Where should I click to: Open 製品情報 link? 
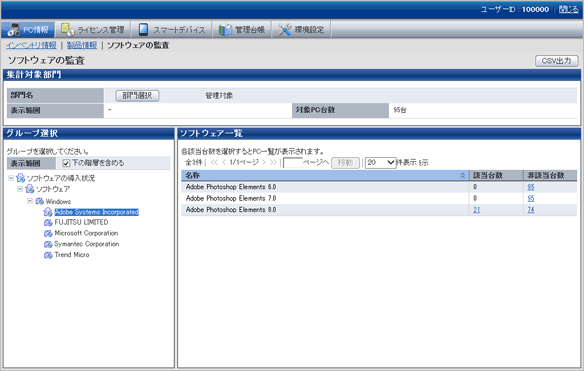tap(82, 45)
